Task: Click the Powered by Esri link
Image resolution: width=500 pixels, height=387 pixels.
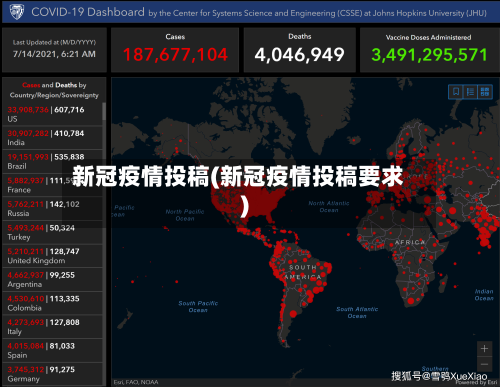Action: (476, 382)
